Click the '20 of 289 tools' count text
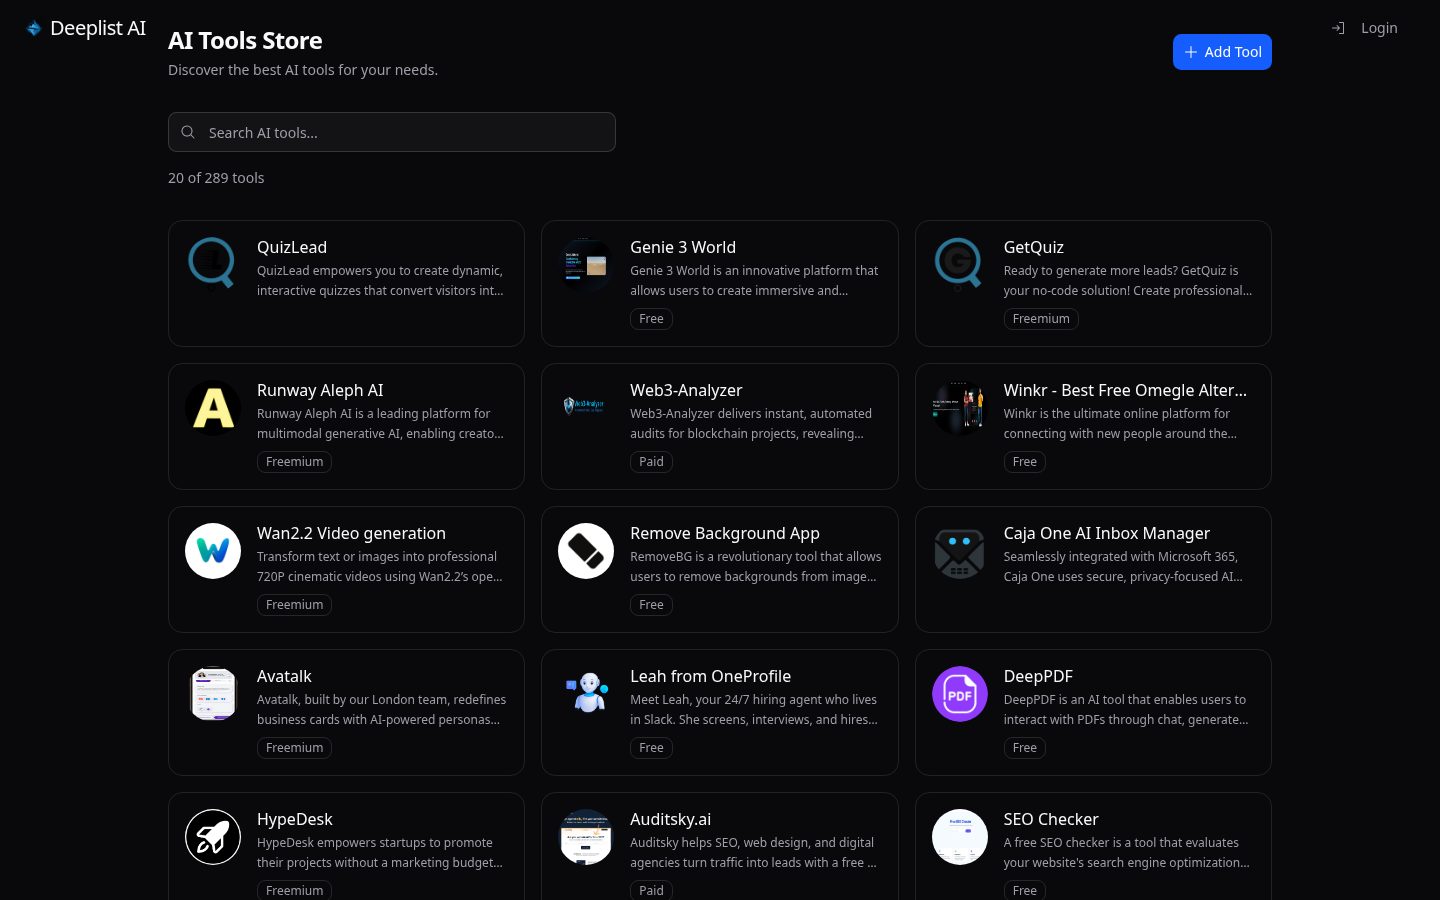The height and width of the screenshot is (900, 1440). click(216, 178)
